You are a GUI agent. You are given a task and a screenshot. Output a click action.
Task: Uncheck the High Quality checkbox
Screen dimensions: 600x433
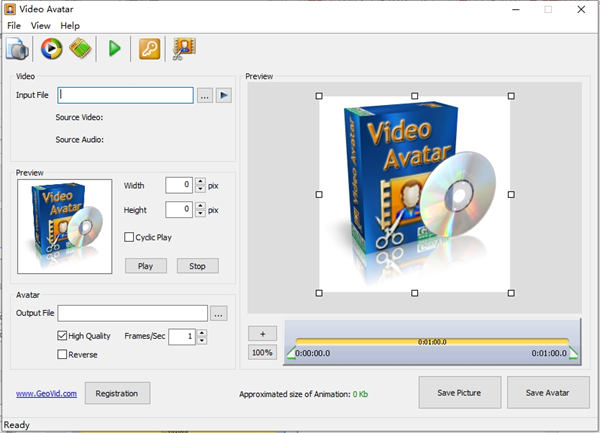(x=62, y=336)
